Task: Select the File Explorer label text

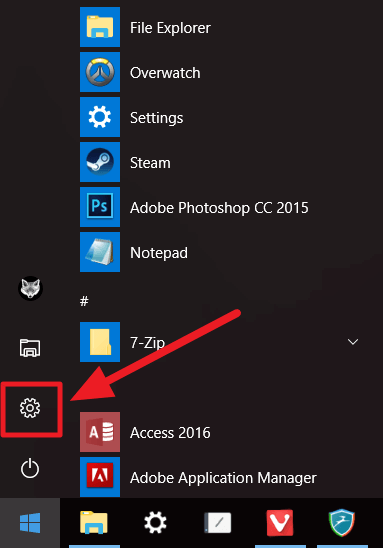Action: [170, 28]
